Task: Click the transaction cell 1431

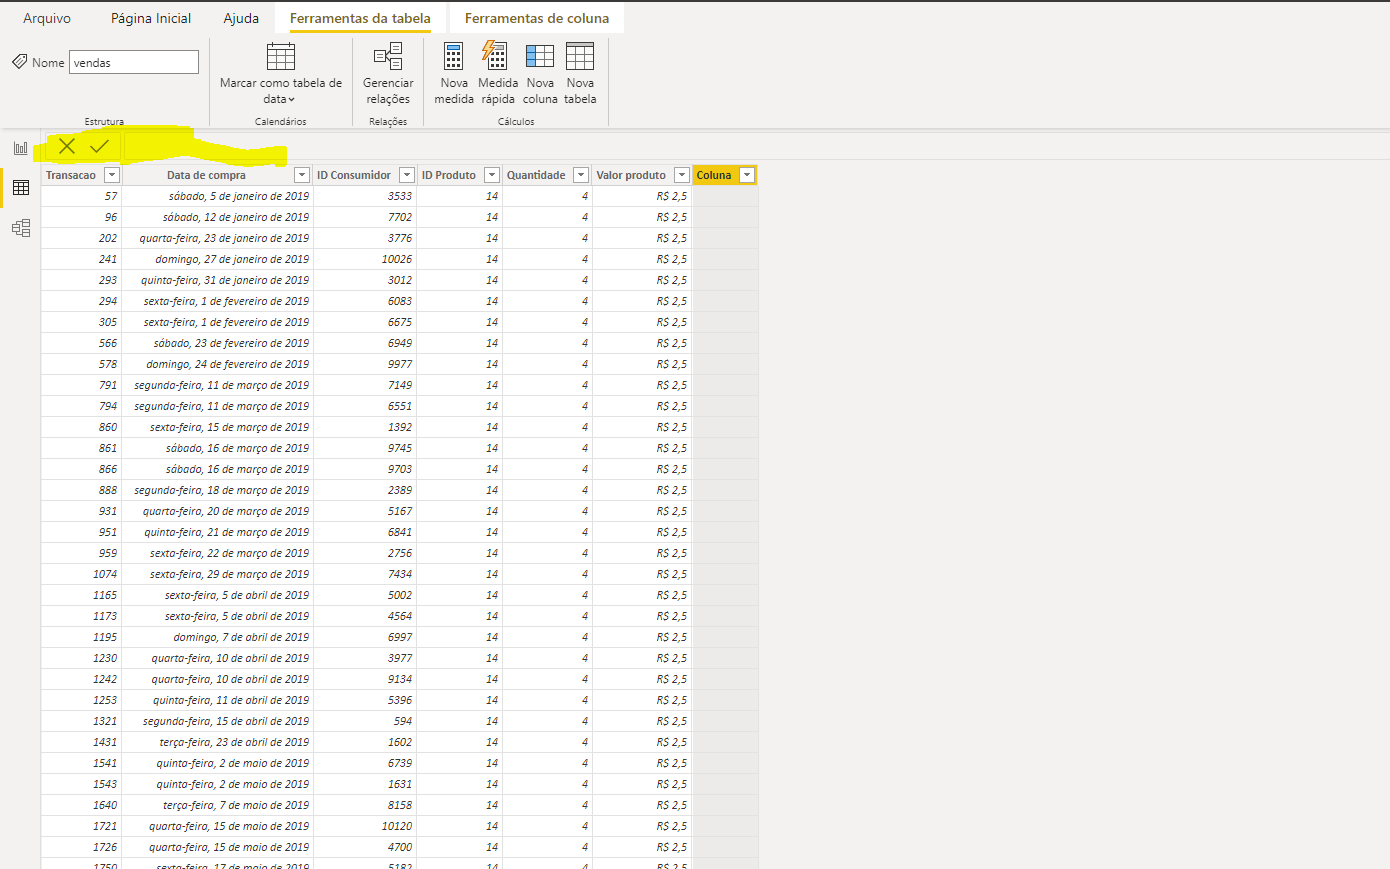Action: click(81, 742)
